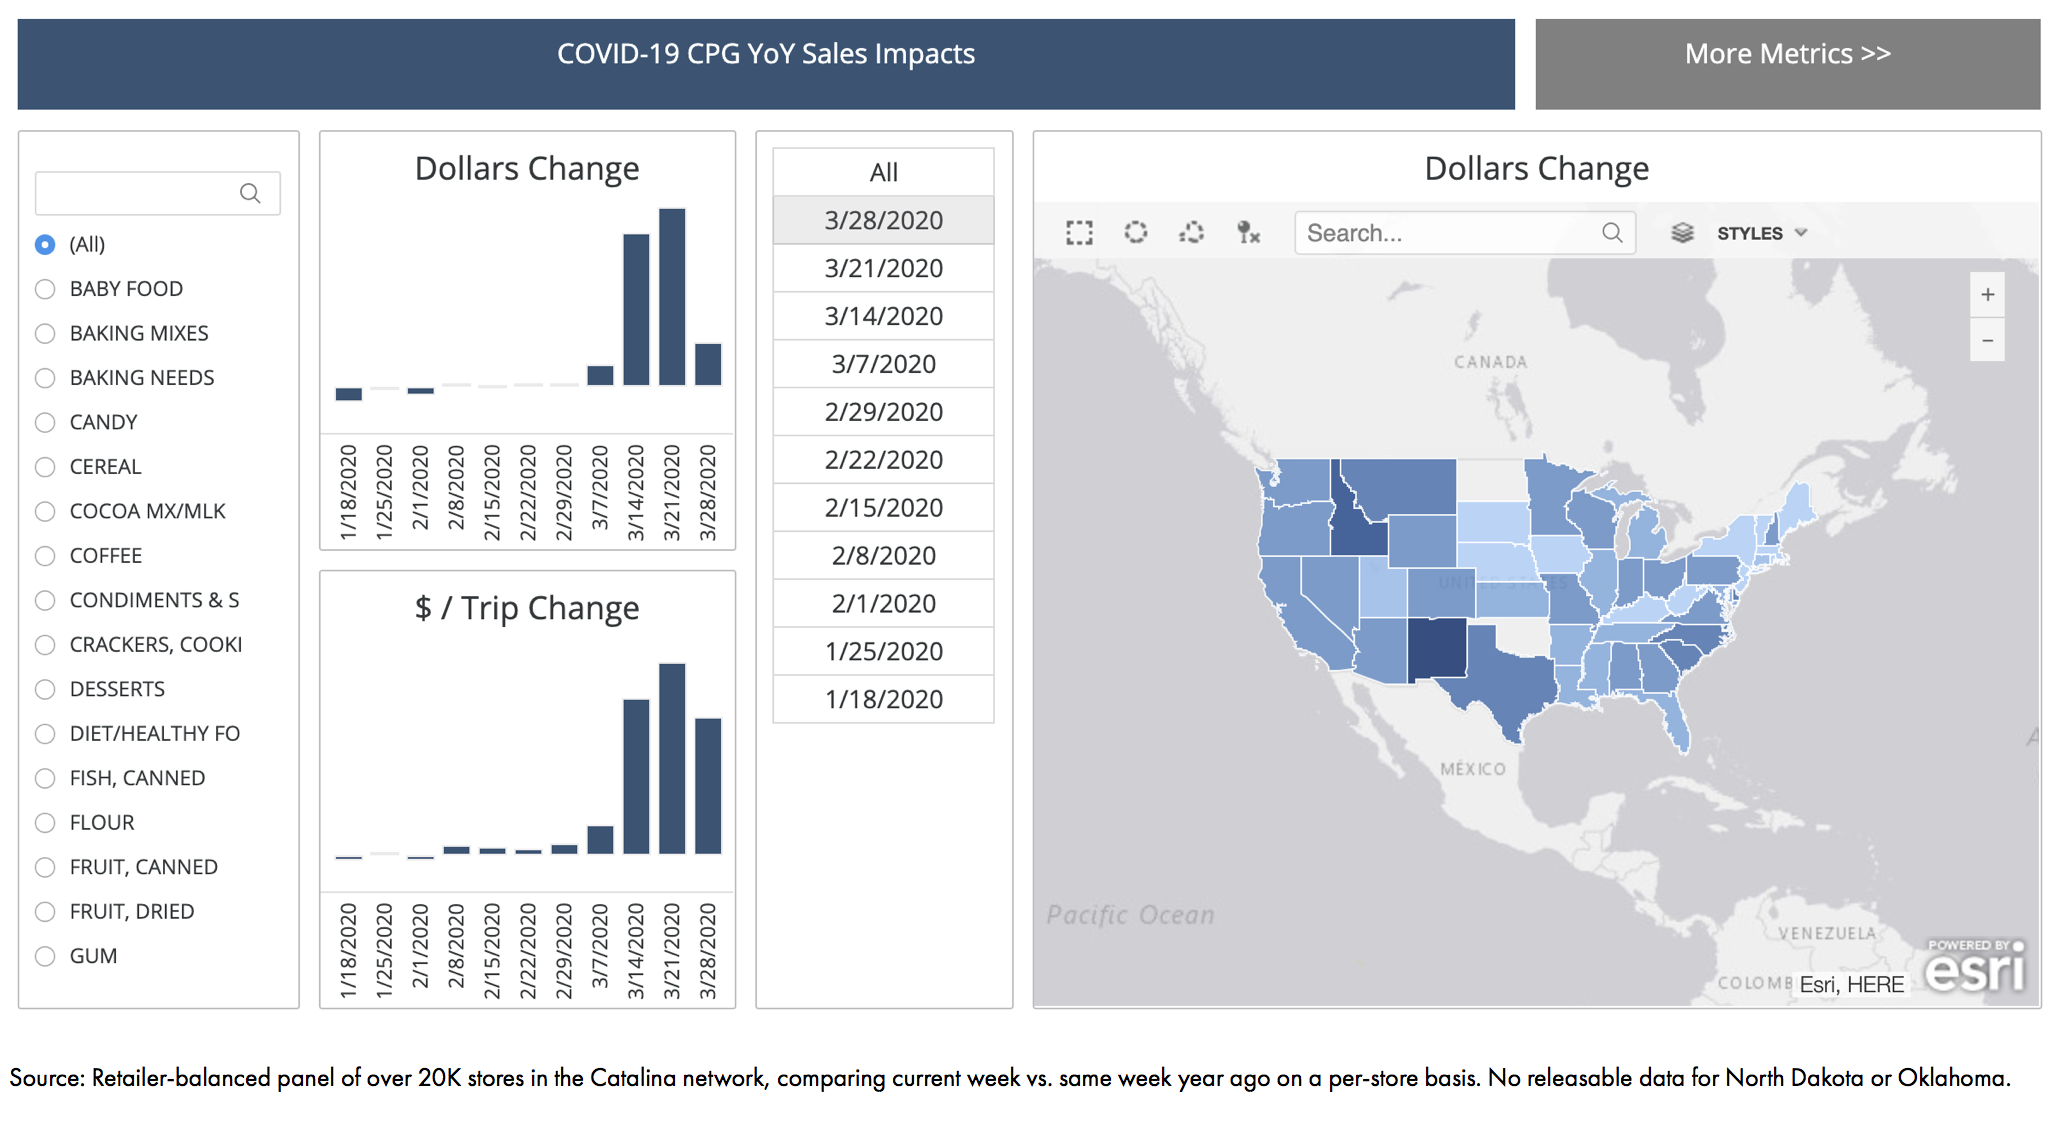Click category filter search magnifier icon

point(250,194)
